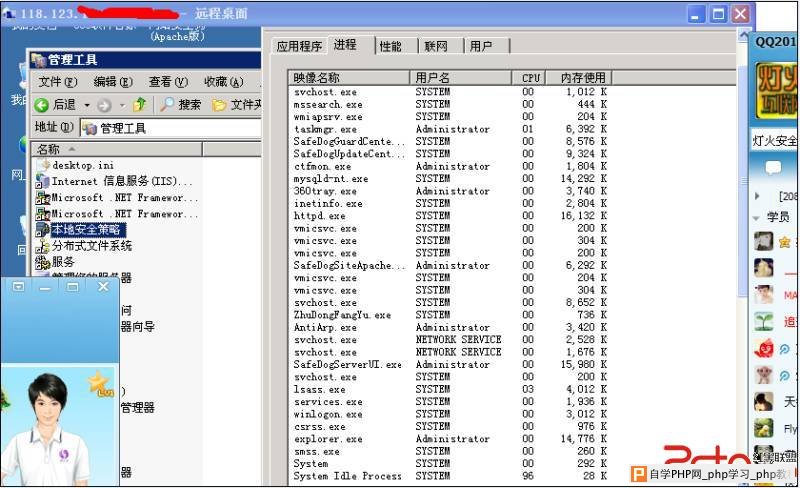Select the 服务 shortcut icon
Image resolution: width=800 pixels, height=488 pixels.
tap(42, 262)
